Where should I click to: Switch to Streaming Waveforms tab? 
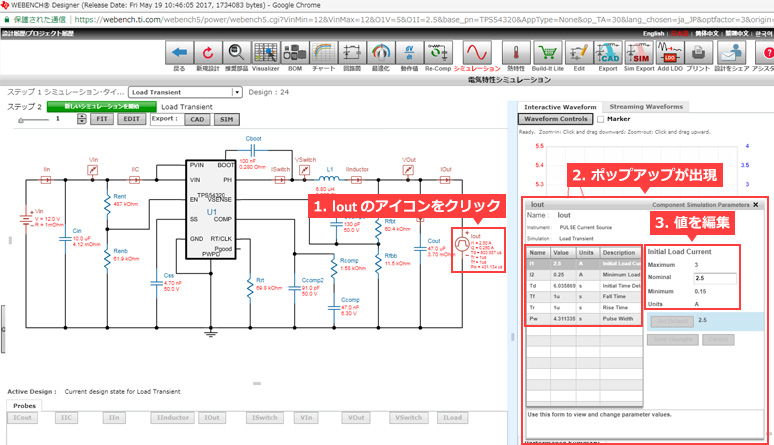coord(646,107)
